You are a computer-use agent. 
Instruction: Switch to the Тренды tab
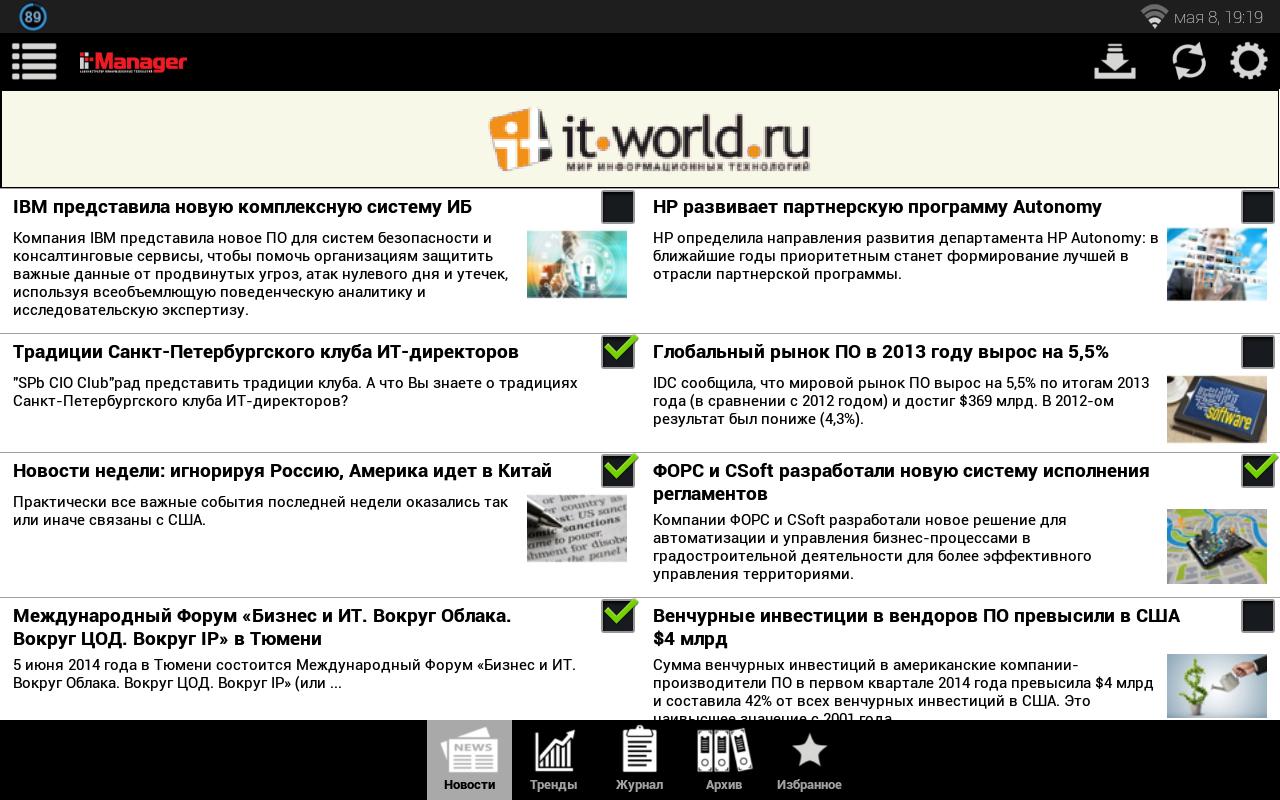[x=553, y=760]
